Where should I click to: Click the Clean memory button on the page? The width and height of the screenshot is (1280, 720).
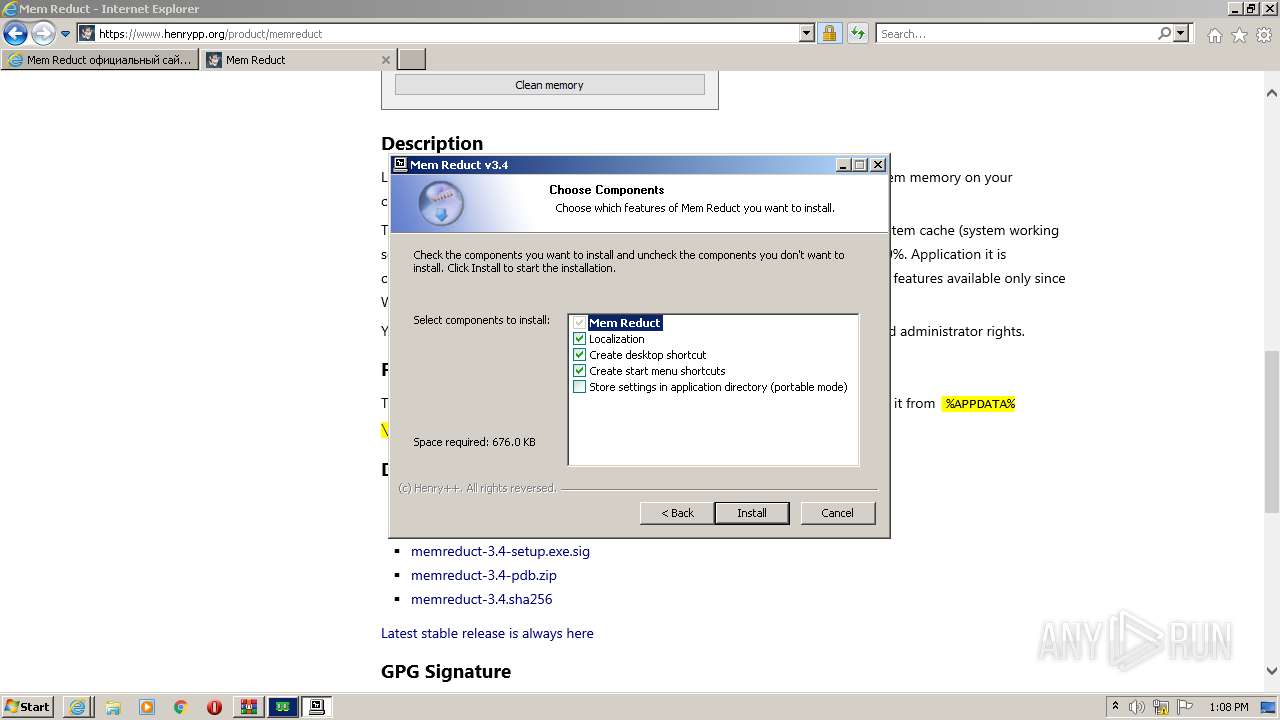(x=549, y=85)
